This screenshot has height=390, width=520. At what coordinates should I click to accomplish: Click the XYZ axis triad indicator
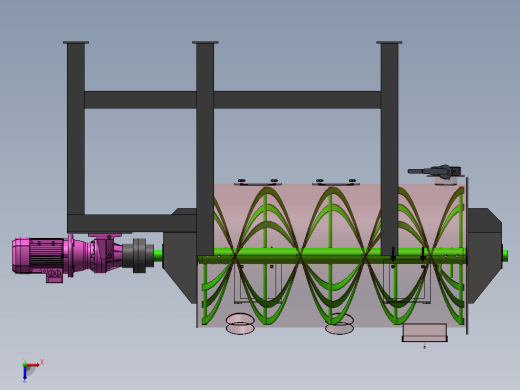pos(32,370)
